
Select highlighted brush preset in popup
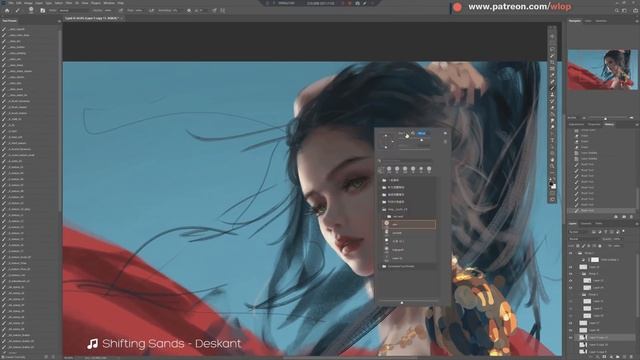pyautogui.click(x=409, y=224)
